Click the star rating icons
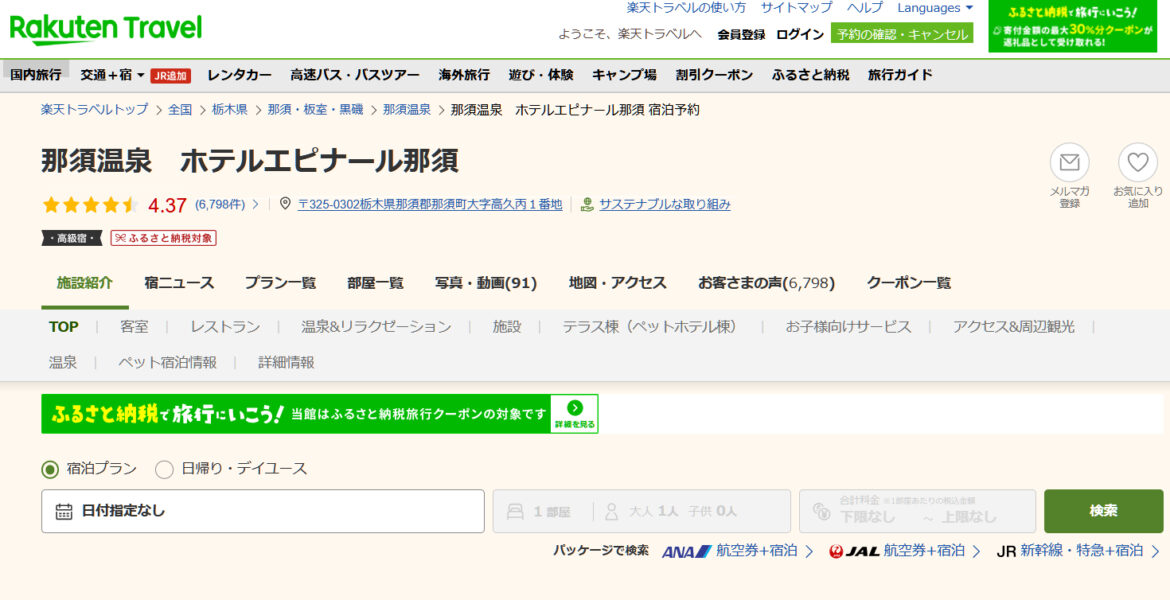Image resolution: width=1170 pixels, height=600 pixels. tap(90, 205)
